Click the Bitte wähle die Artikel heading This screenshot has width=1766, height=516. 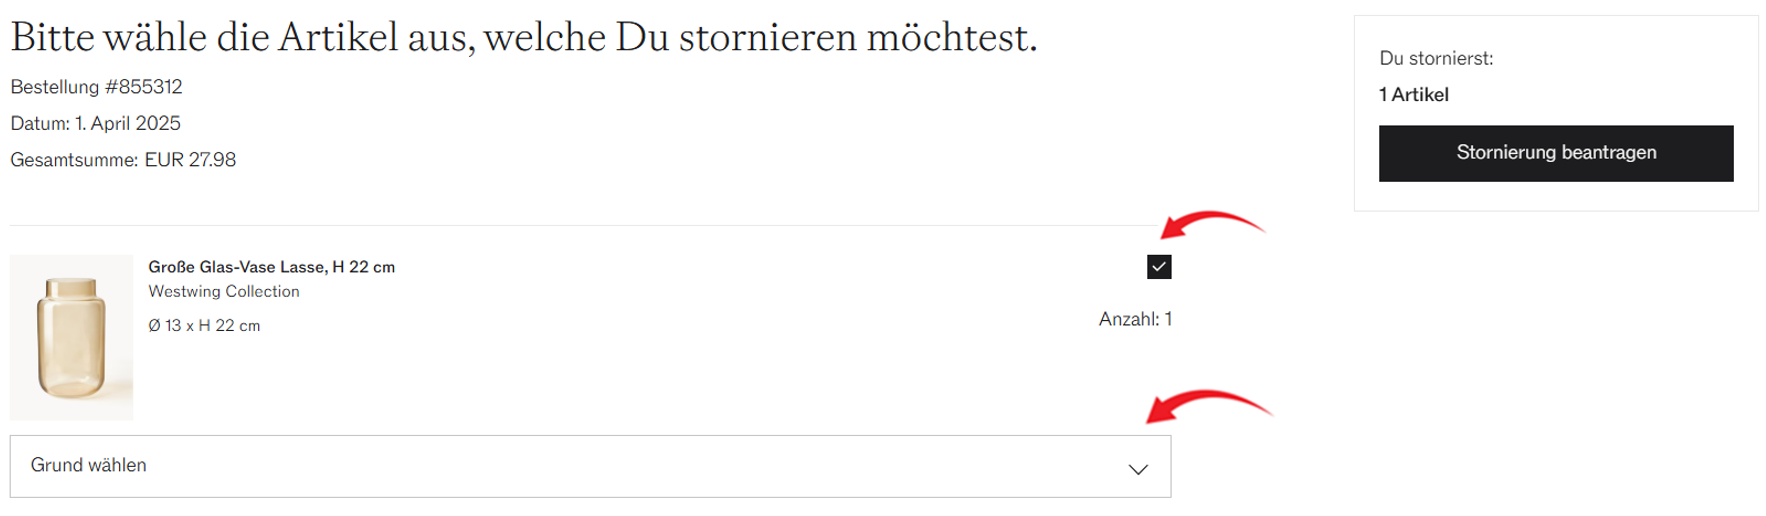click(x=524, y=38)
